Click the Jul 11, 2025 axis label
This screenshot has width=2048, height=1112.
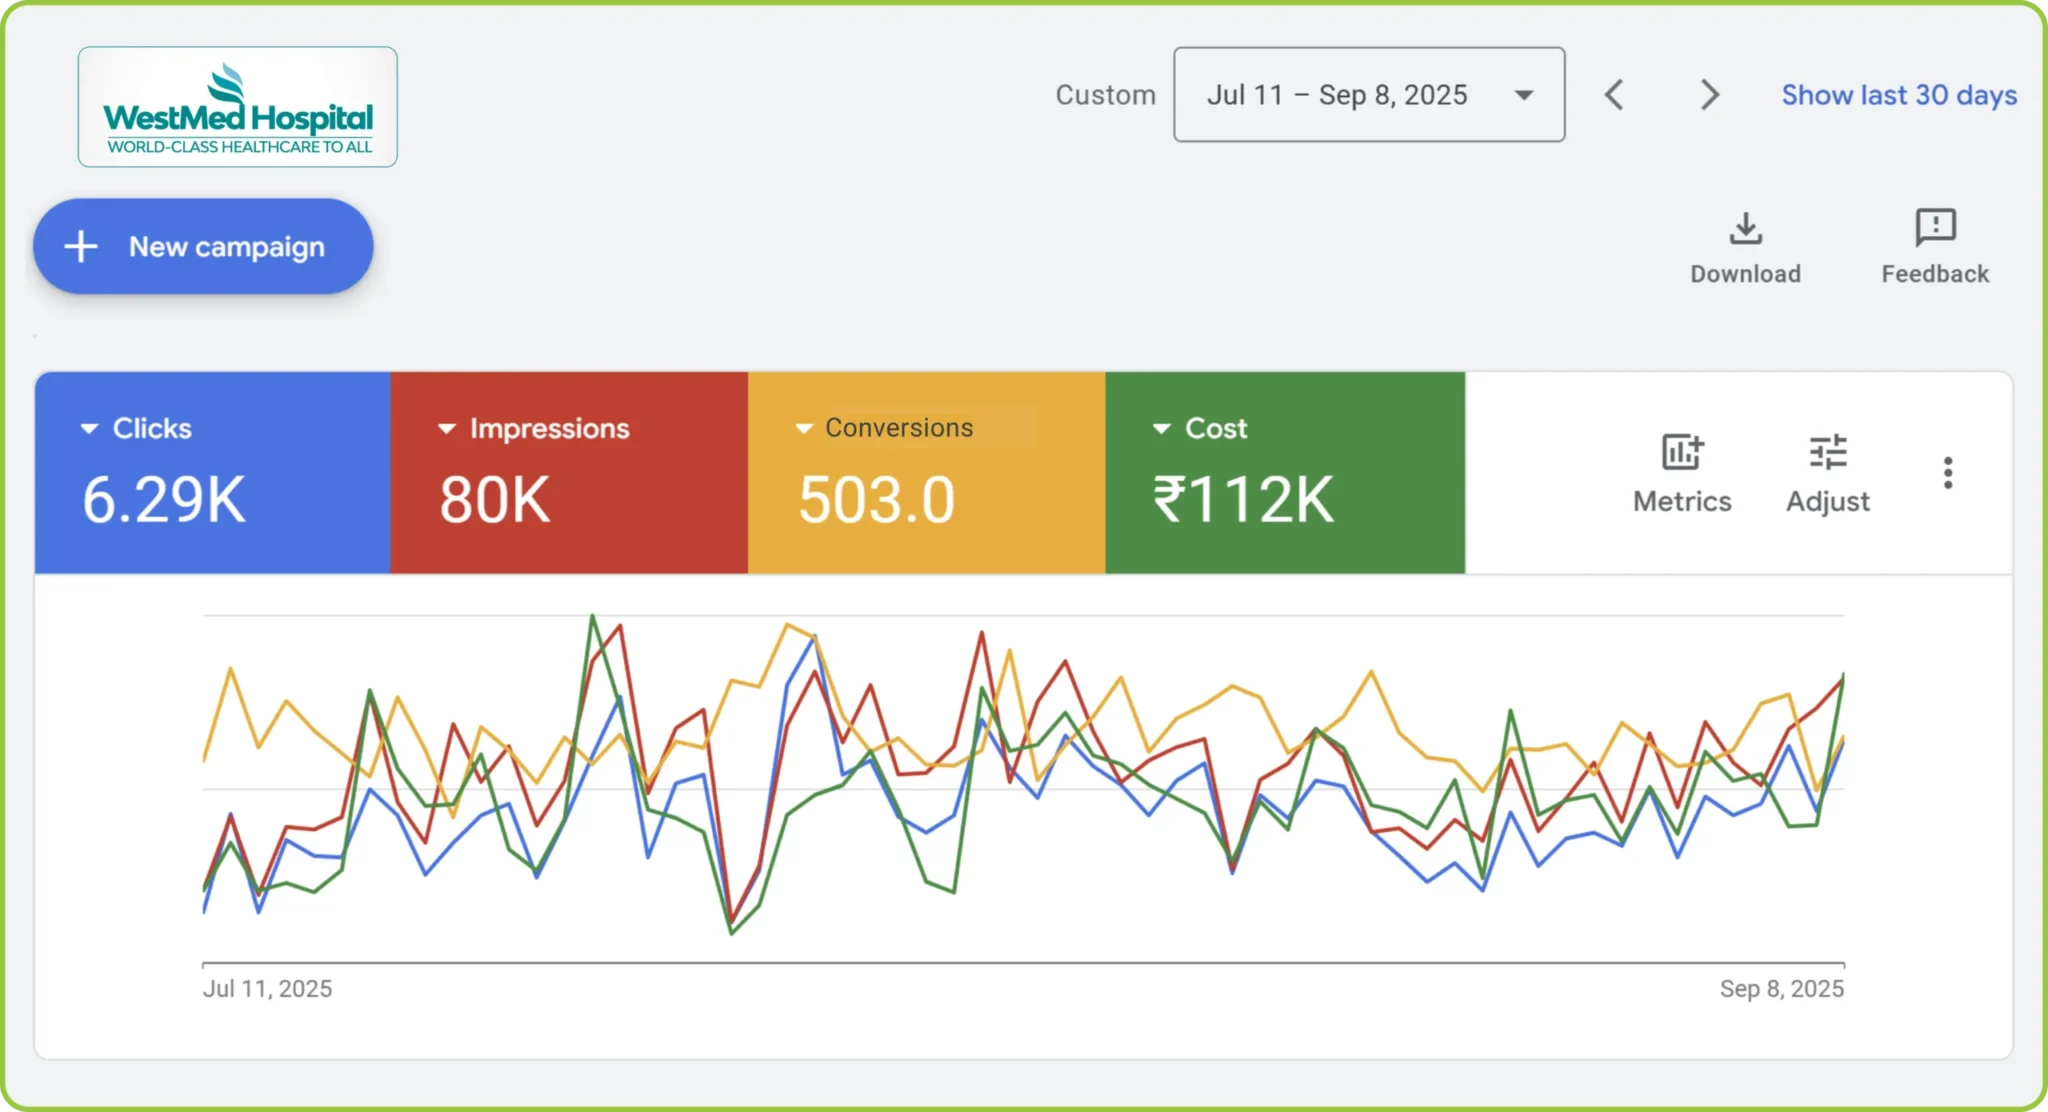(x=268, y=989)
